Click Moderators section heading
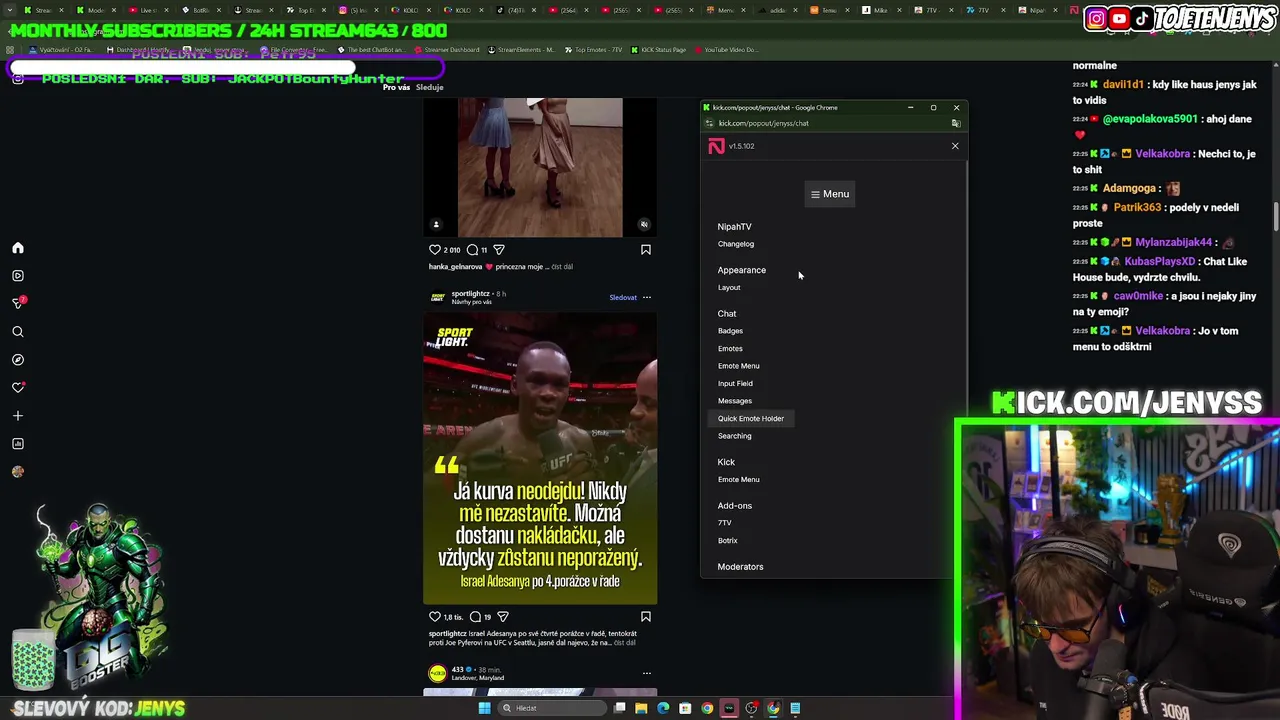The width and height of the screenshot is (1280, 720). (740, 567)
